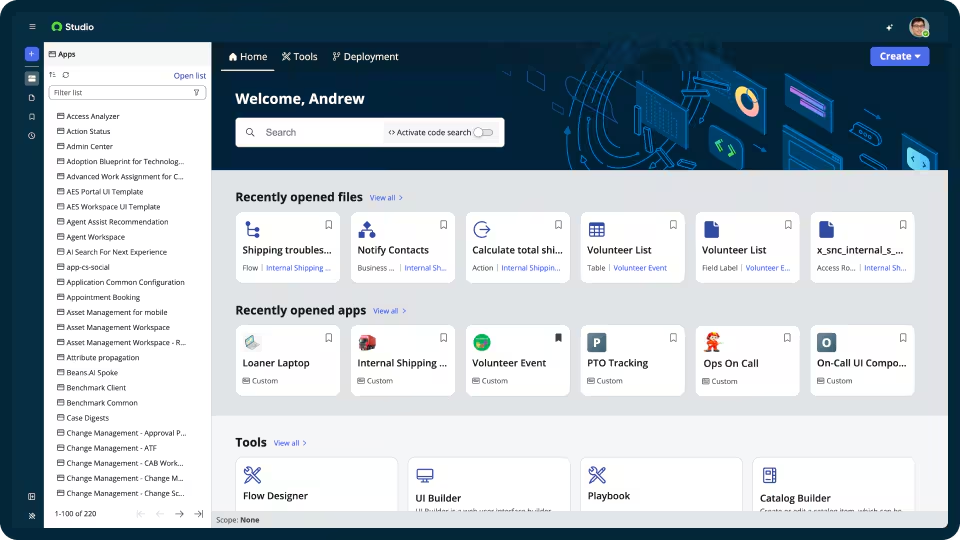The width and height of the screenshot is (960, 540).
Task: Select Attribute propagation in apps list
Action: tap(102, 358)
